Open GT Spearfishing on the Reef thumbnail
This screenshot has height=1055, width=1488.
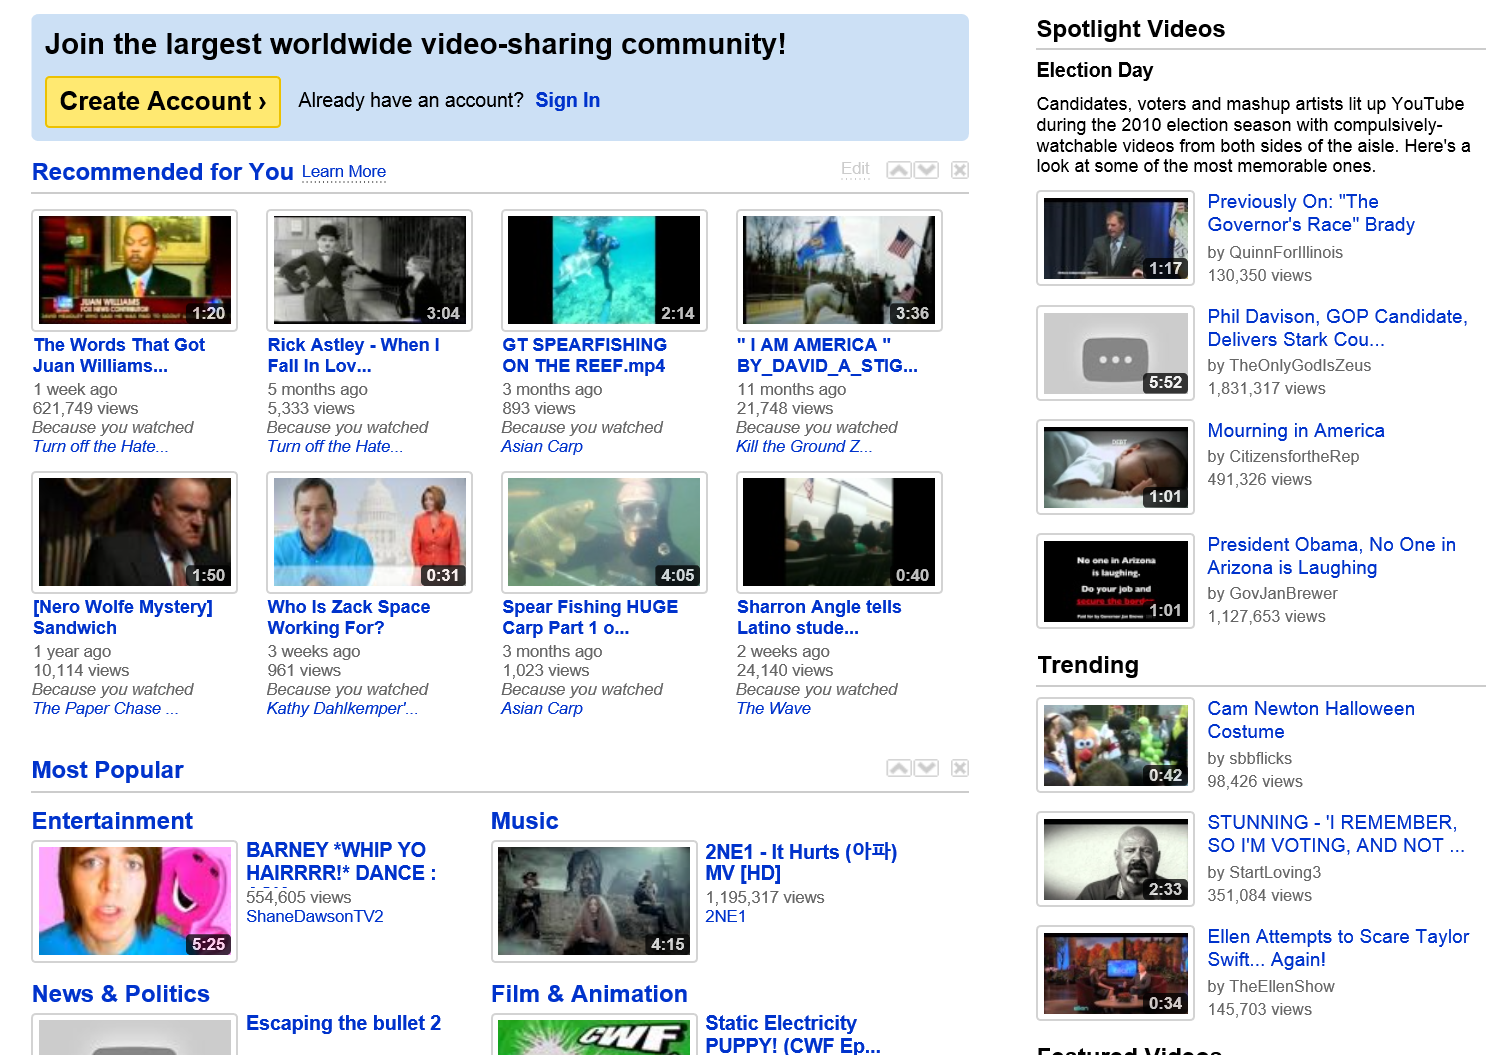pyautogui.click(x=604, y=270)
